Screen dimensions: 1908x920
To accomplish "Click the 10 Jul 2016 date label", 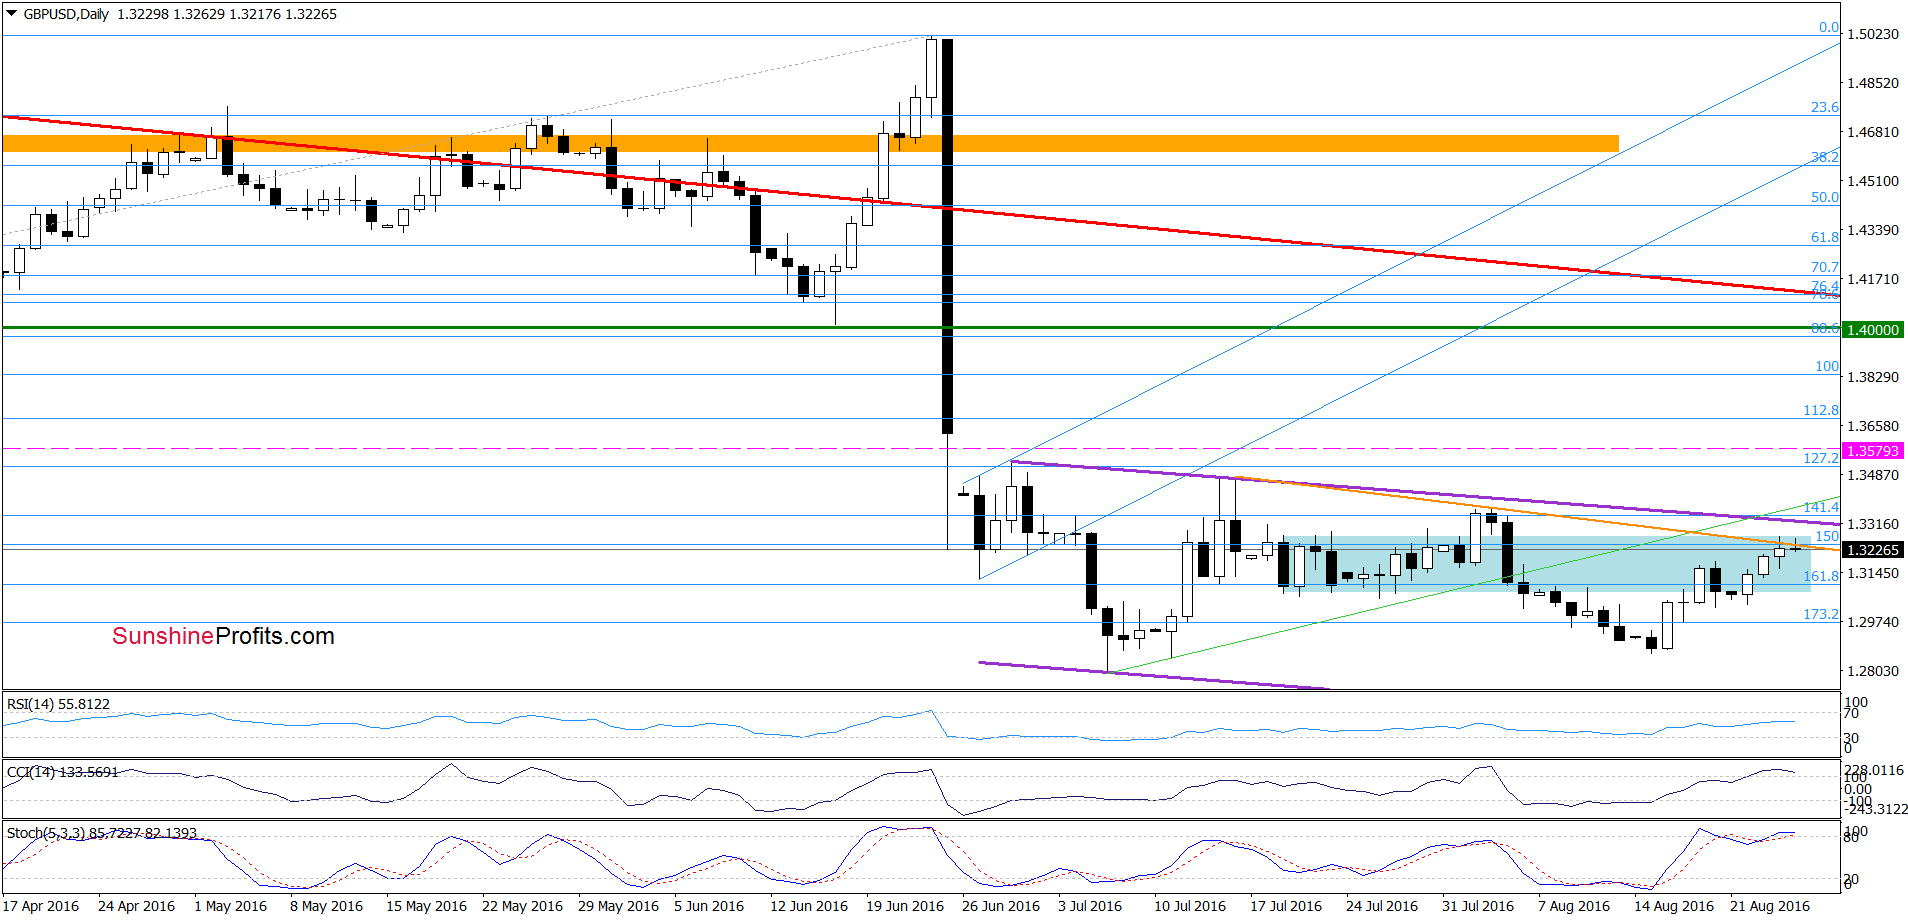I will (x=1190, y=906).
